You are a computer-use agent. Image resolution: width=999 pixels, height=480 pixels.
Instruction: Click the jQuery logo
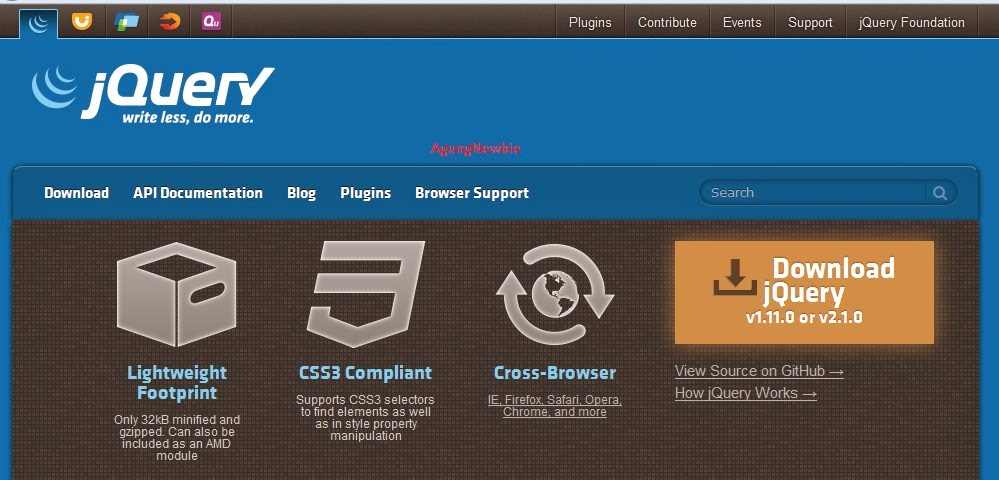click(153, 94)
